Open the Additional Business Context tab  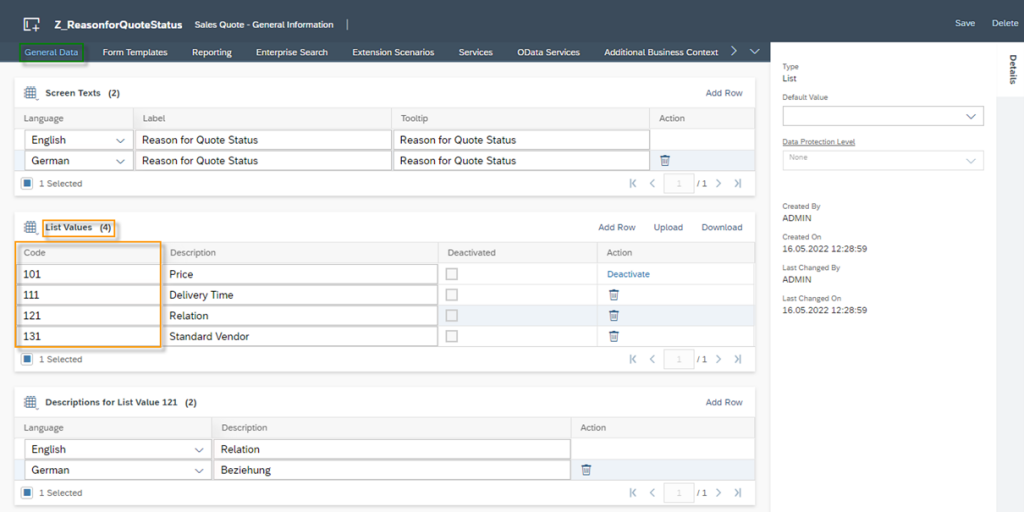click(661, 52)
